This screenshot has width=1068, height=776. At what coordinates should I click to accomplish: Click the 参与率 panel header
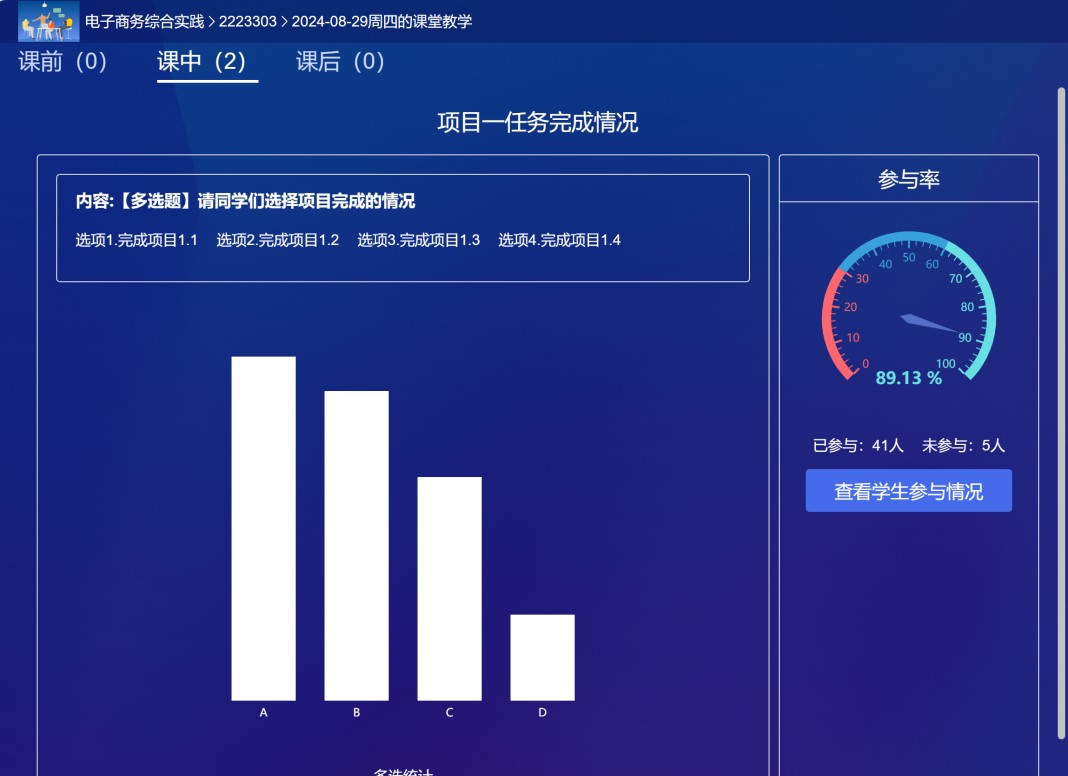(x=909, y=179)
